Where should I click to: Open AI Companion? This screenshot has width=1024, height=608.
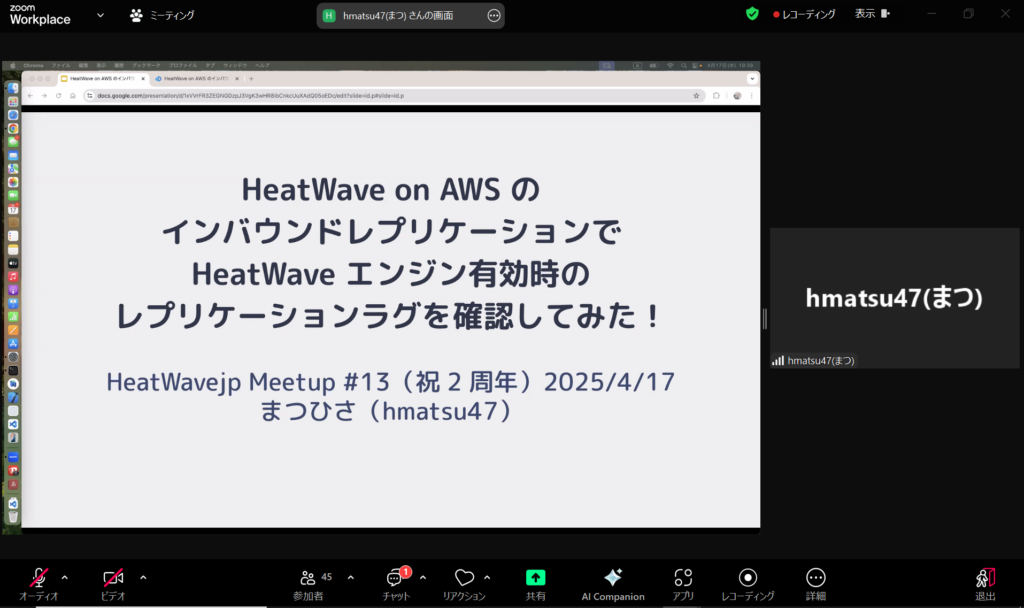pos(613,584)
